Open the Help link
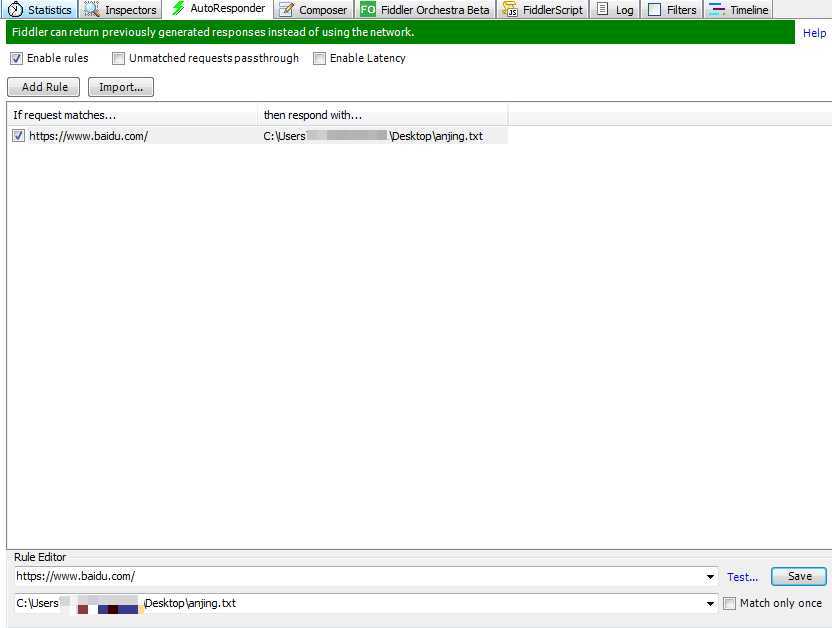The image size is (832, 628). [814, 33]
